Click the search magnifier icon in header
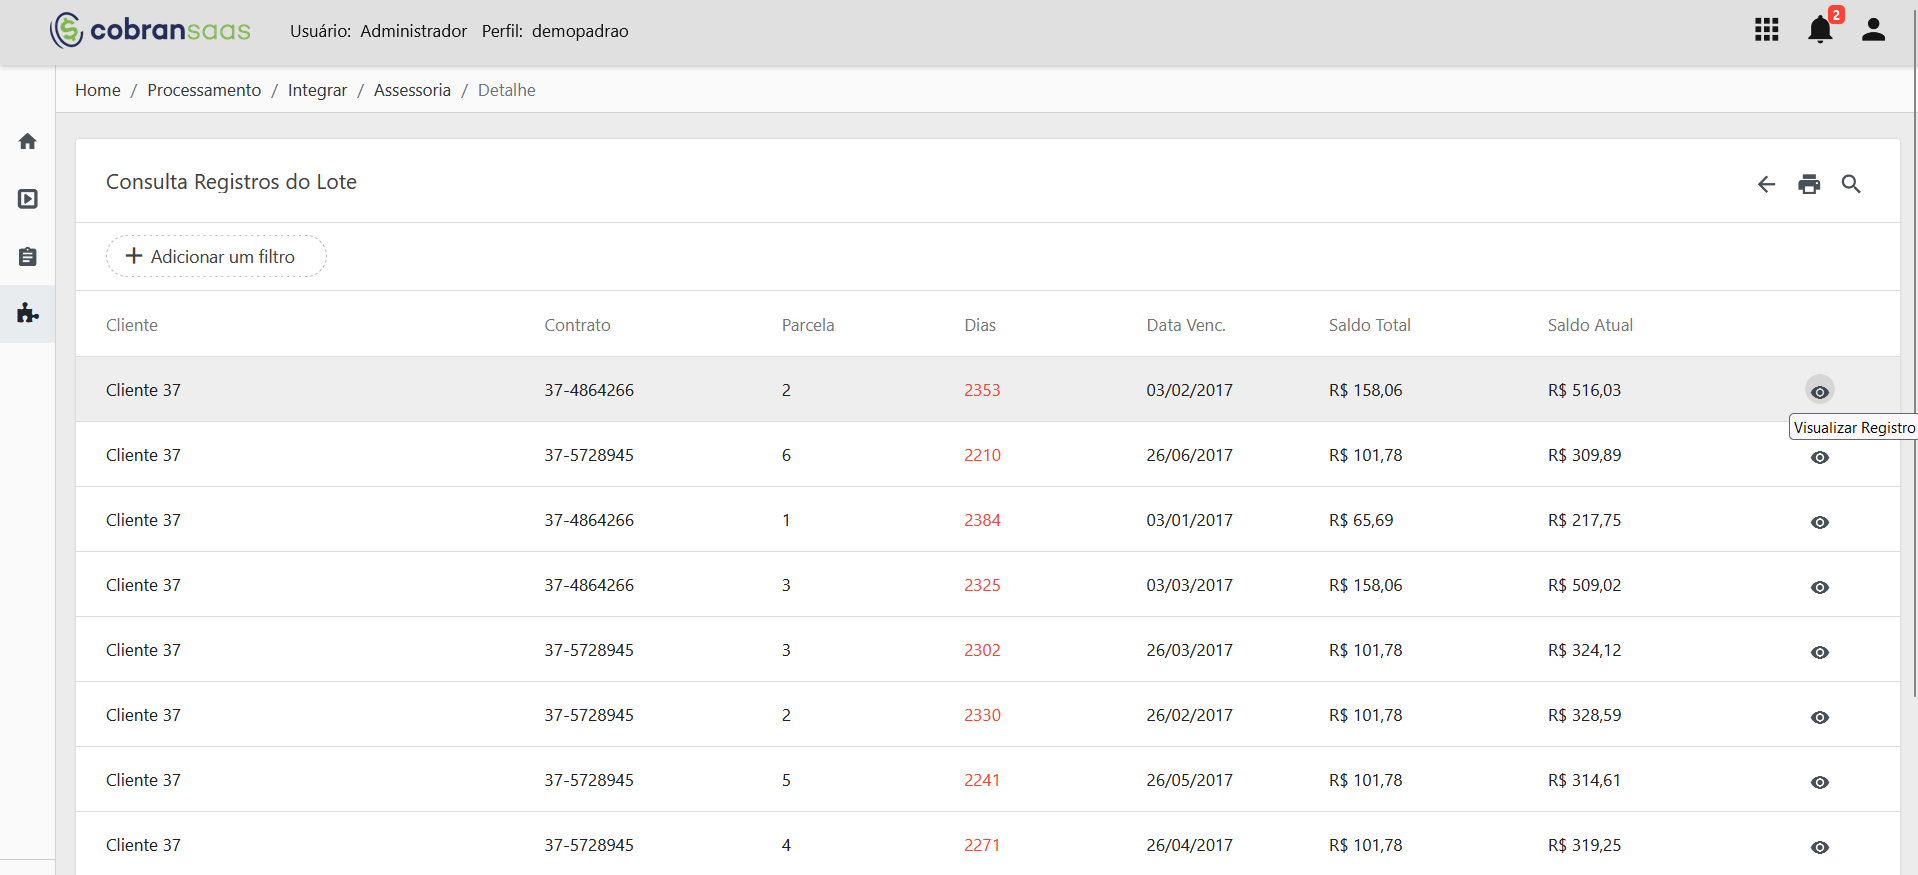The image size is (1918, 875). coord(1851,184)
